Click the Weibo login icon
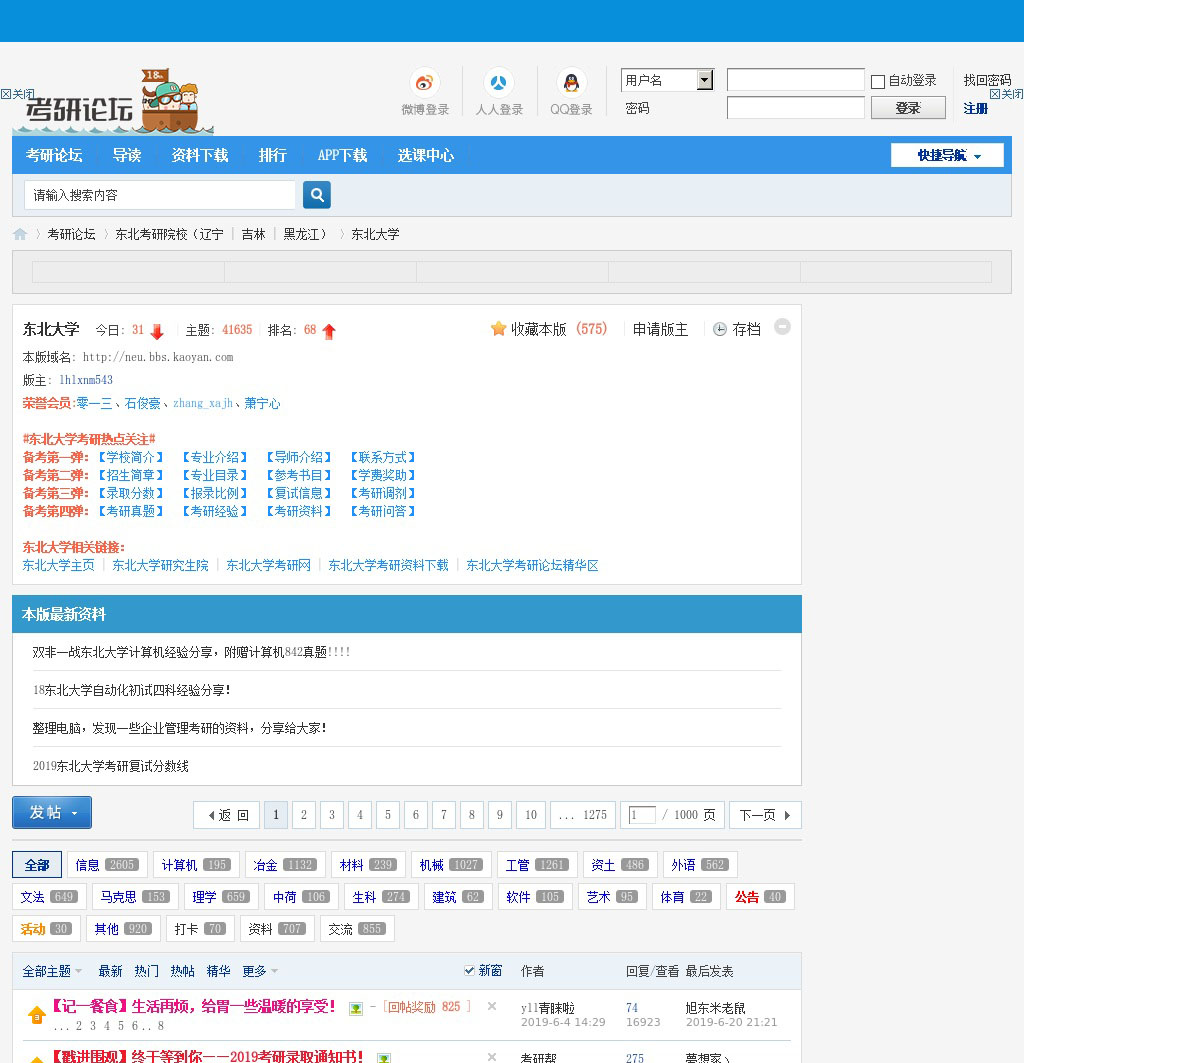 (x=425, y=83)
